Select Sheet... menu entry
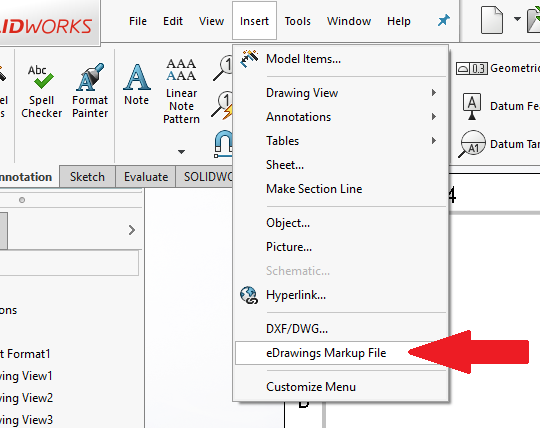The height and width of the screenshot is (428, 540). [x=341, y=165]
